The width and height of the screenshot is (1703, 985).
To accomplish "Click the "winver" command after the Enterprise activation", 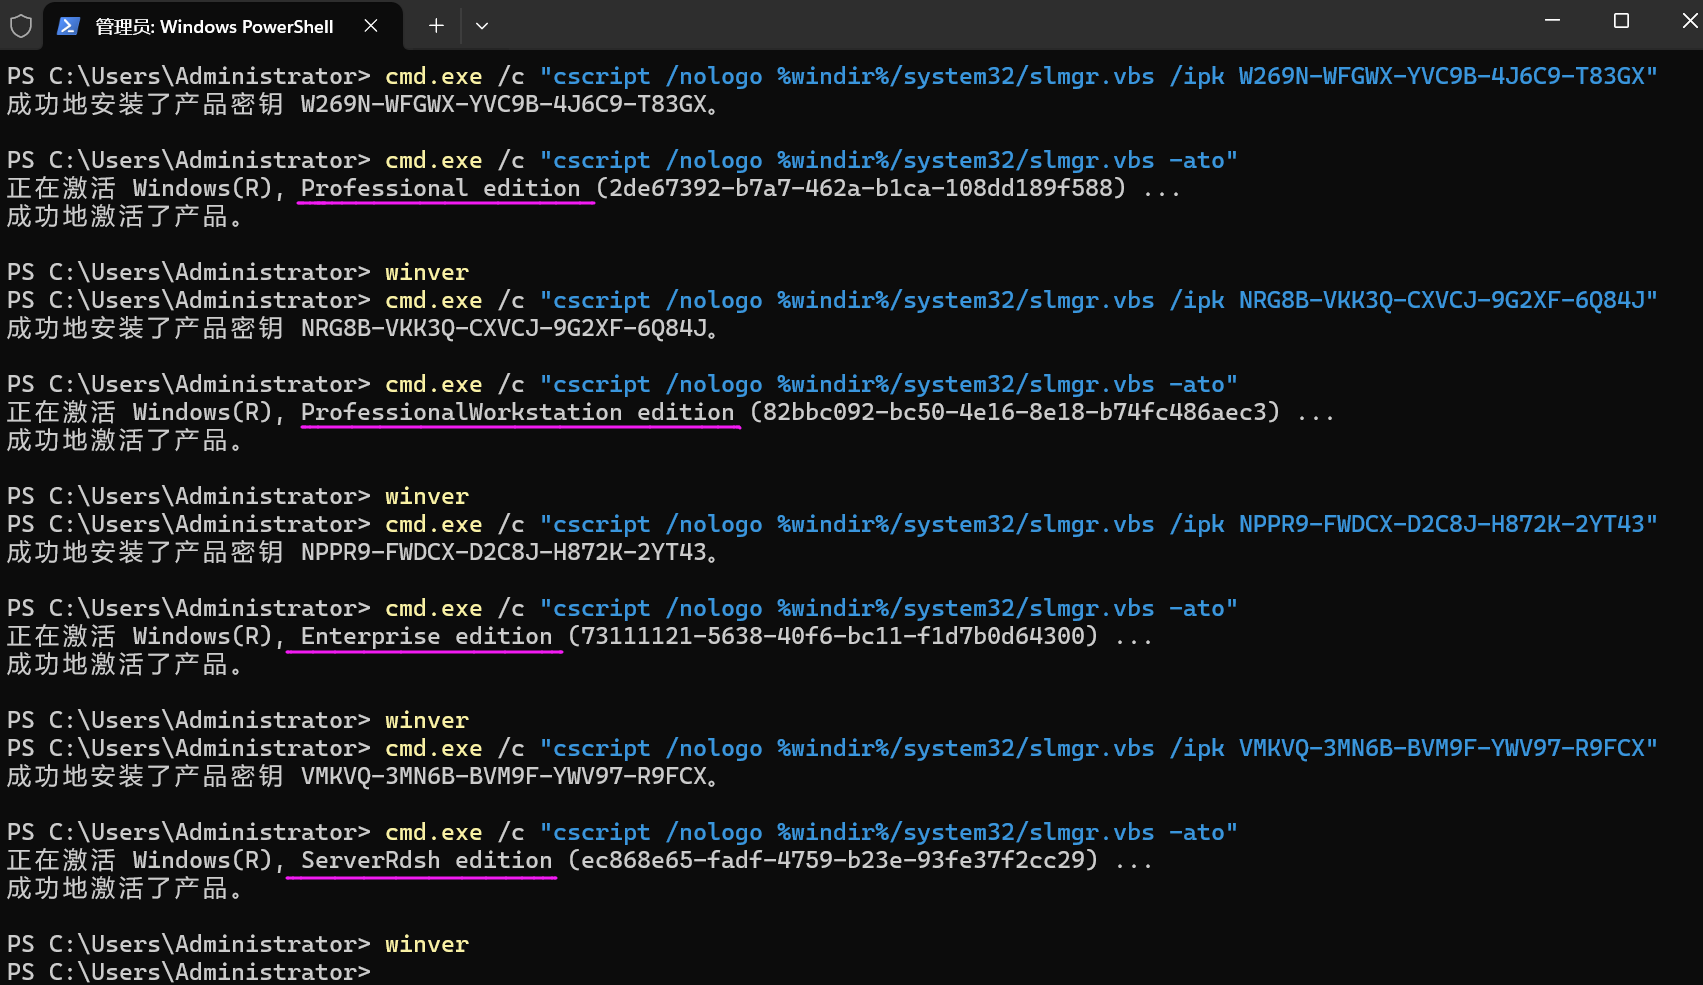I will coord(427,720).
